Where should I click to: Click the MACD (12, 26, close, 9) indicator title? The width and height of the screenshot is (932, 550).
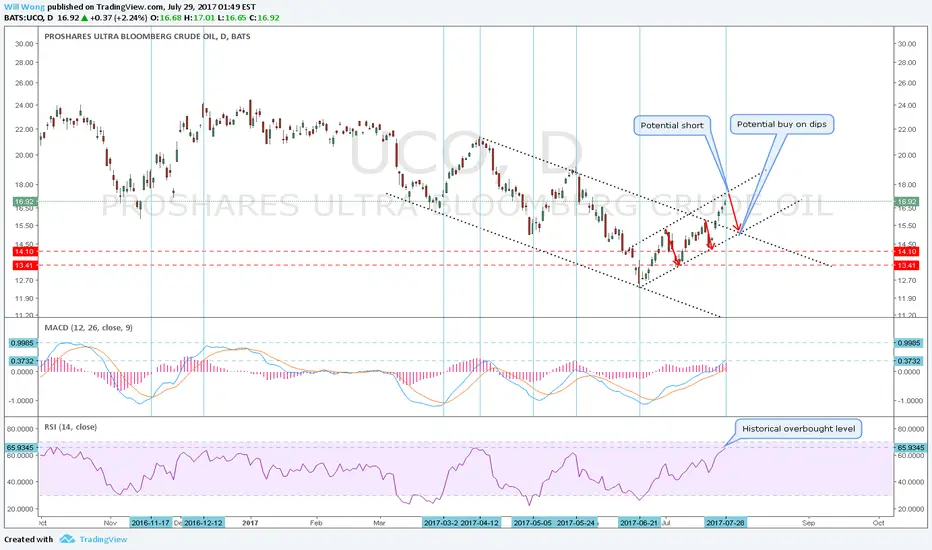pos(89,328)
